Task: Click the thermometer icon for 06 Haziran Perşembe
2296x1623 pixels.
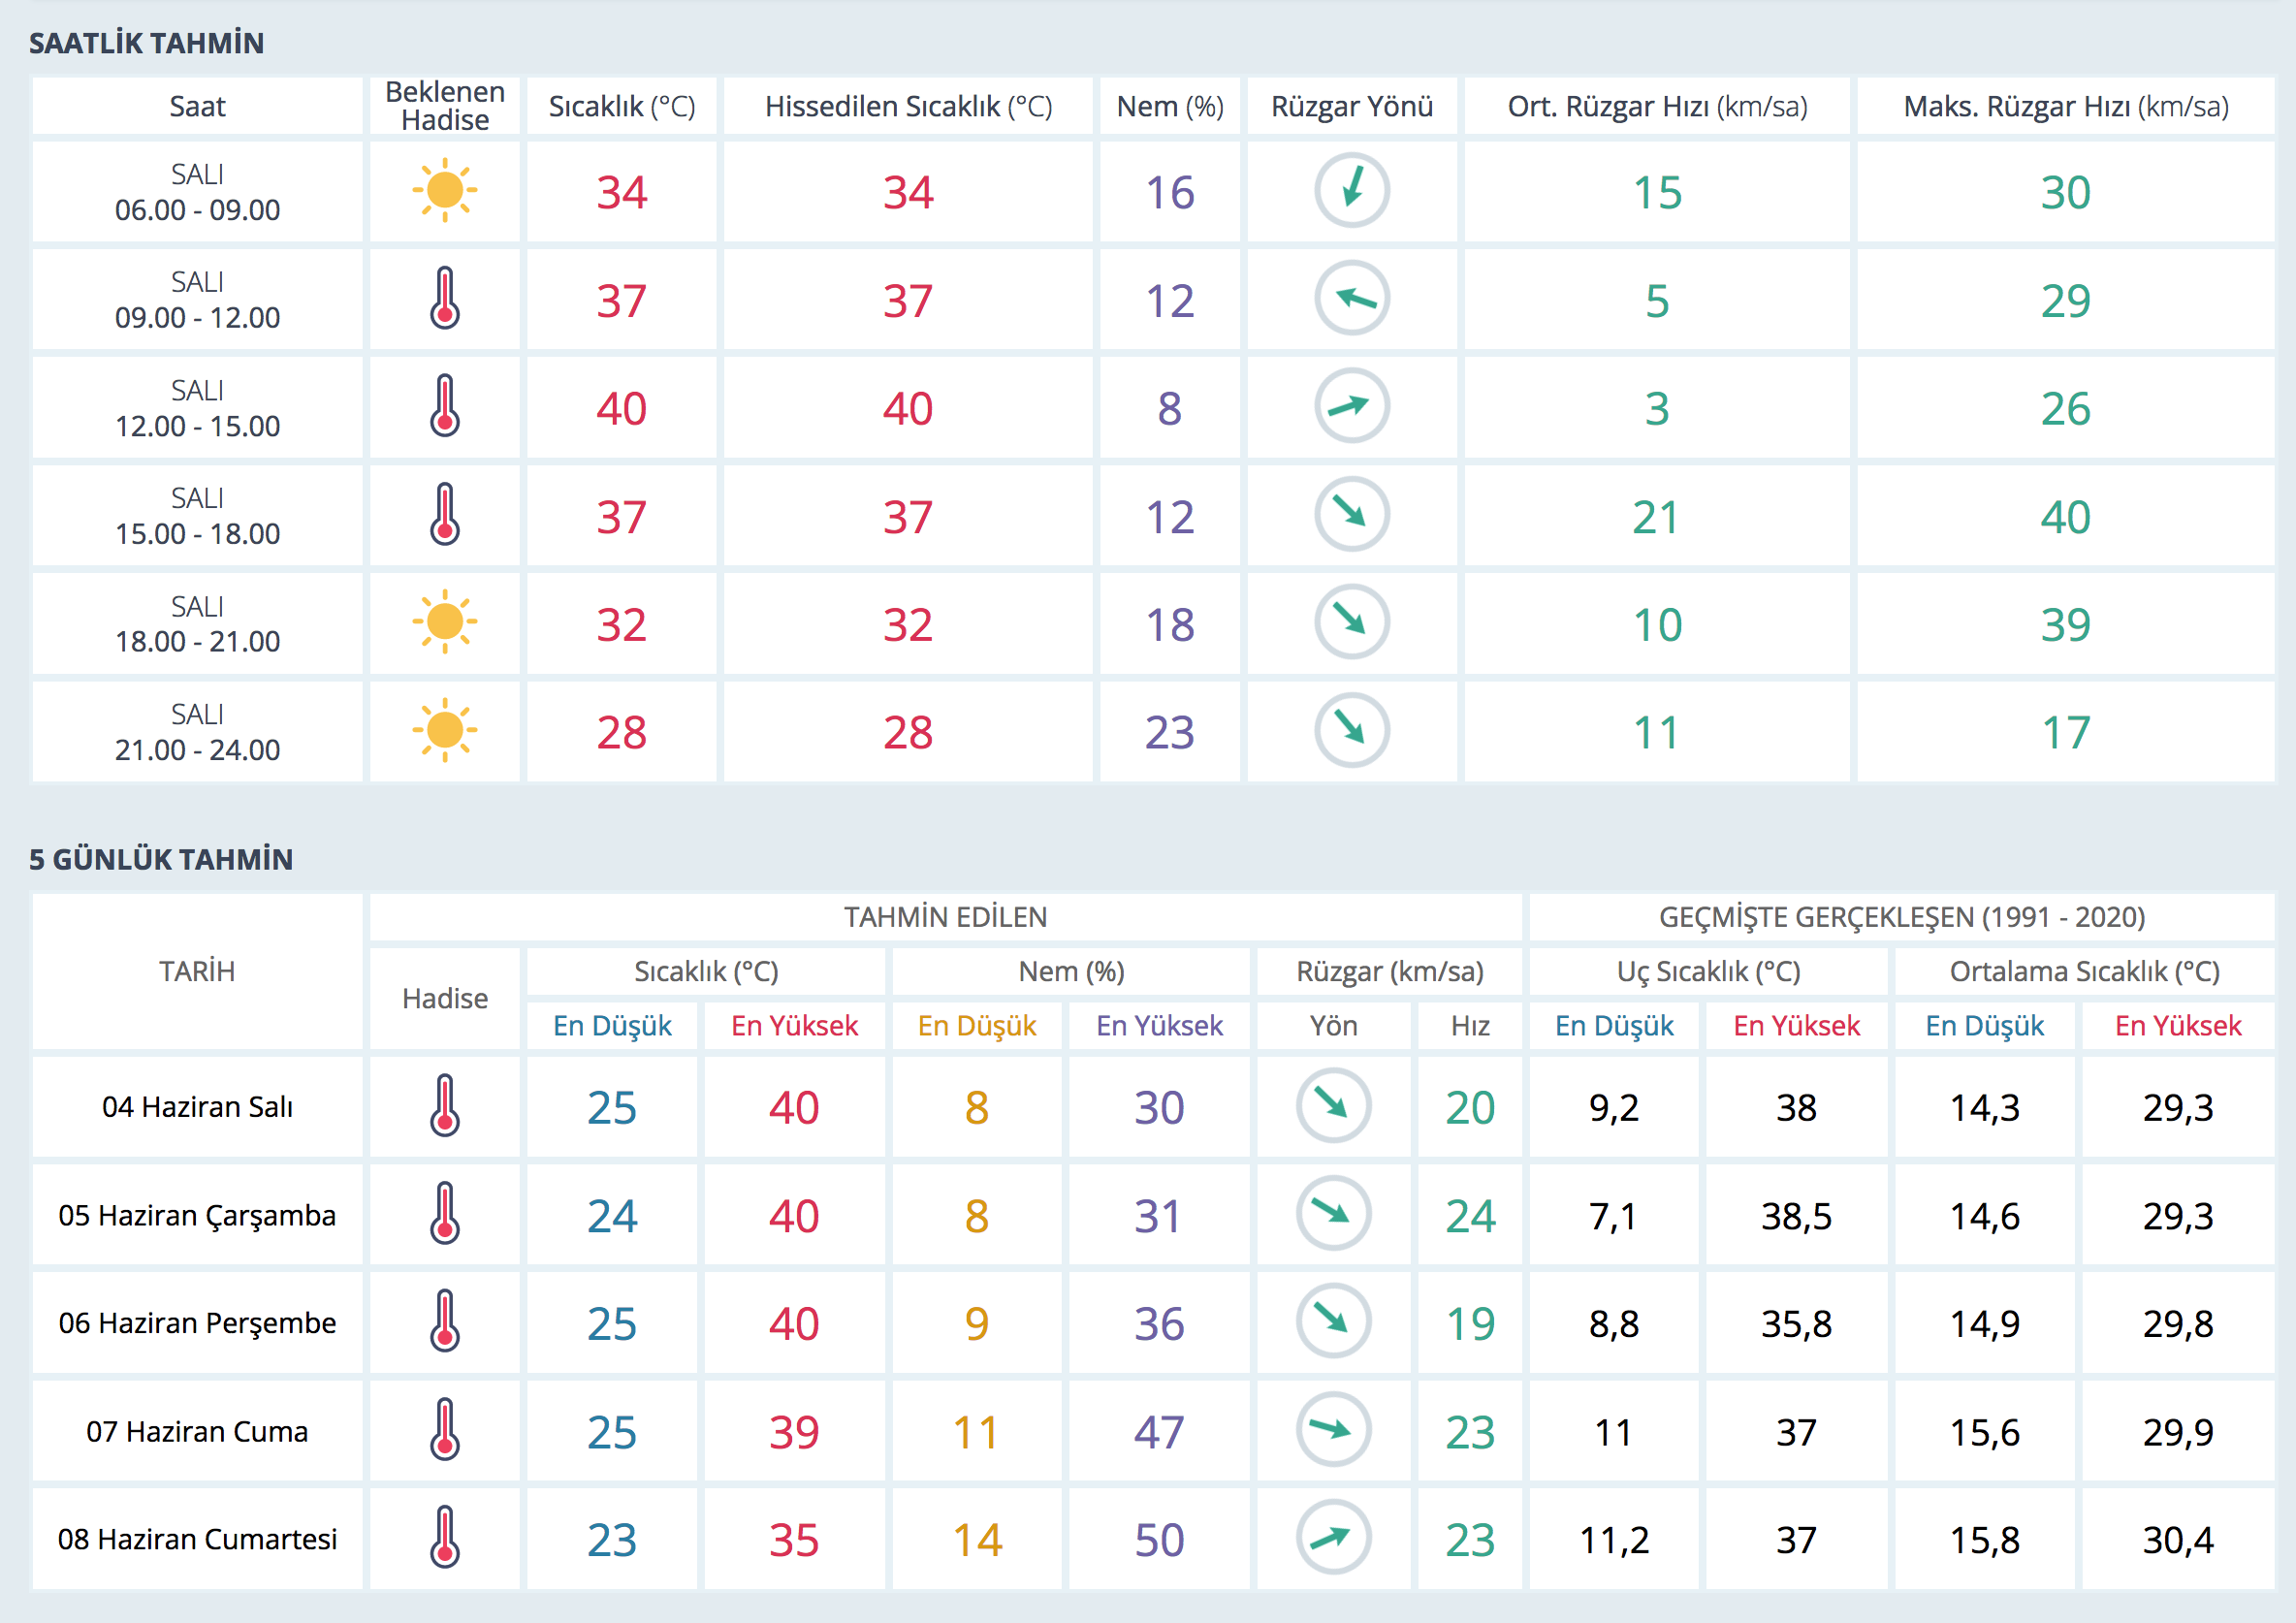Action: [x=444, y=1322]
